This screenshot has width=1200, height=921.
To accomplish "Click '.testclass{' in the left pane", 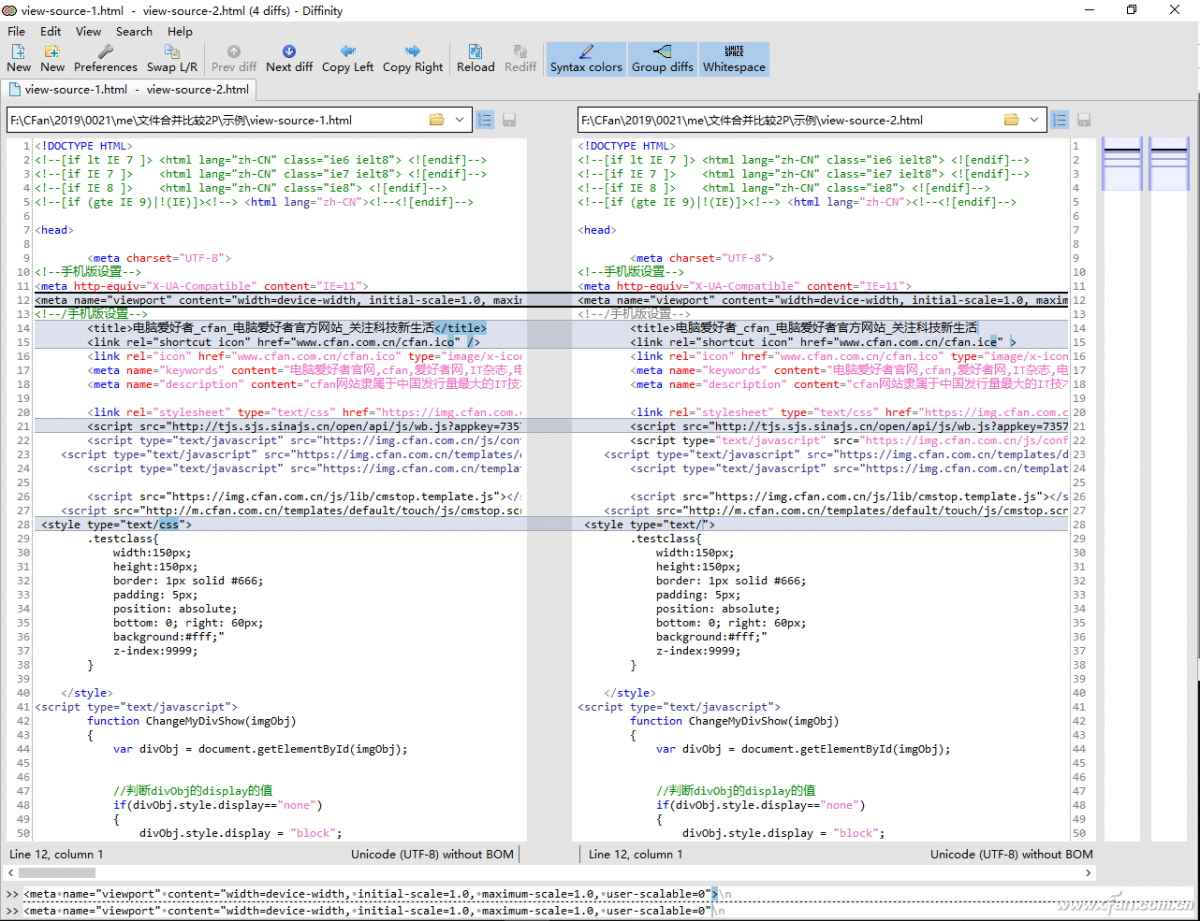I will tap(123, 538).
